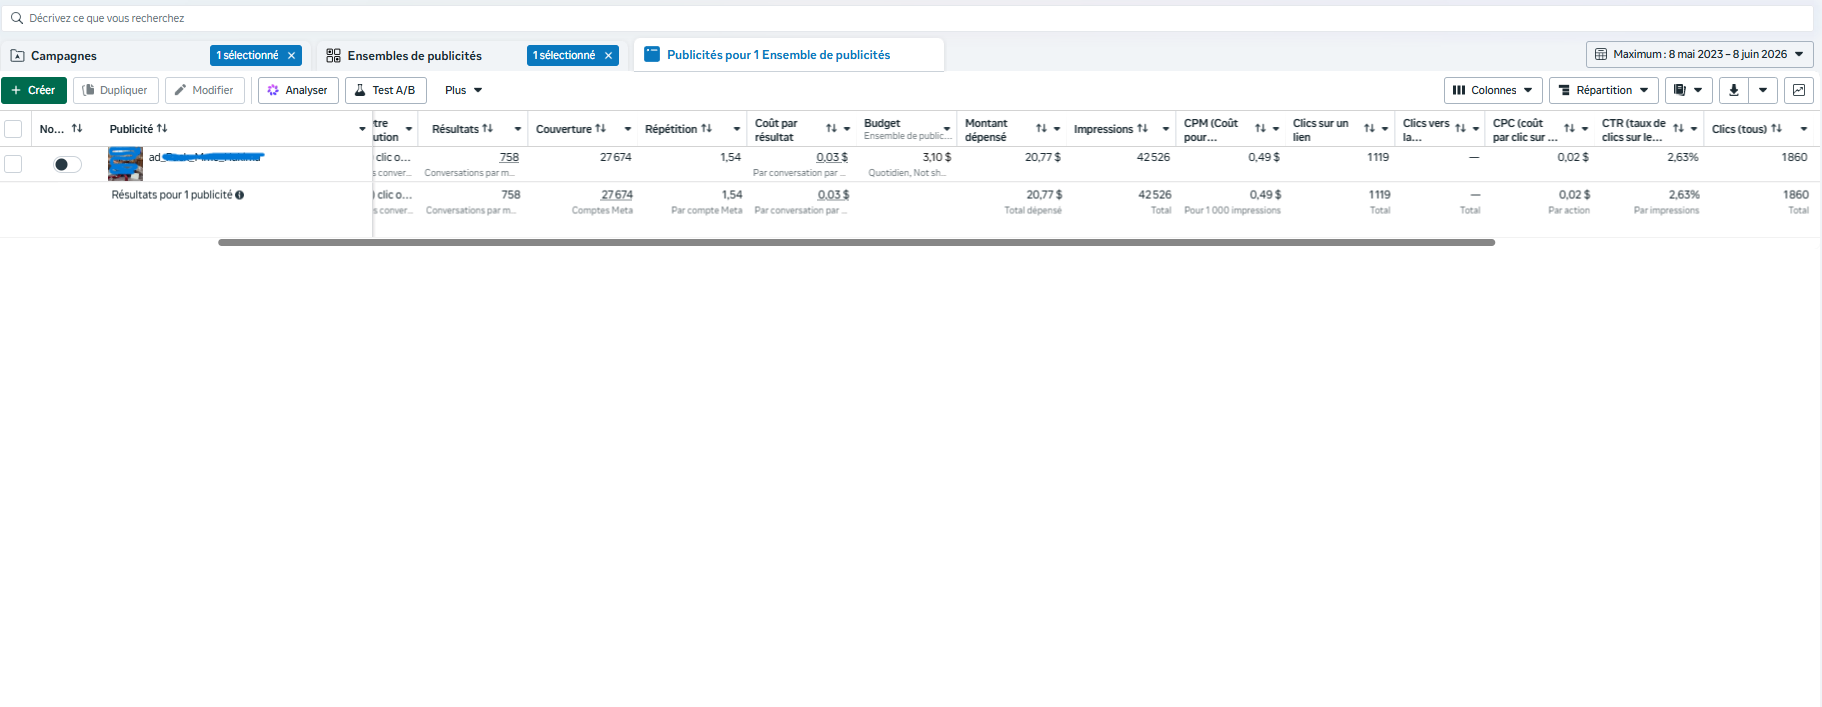1822x707 pixels.
Task: Click the Test A/B flask button
Action: (385, 90)
